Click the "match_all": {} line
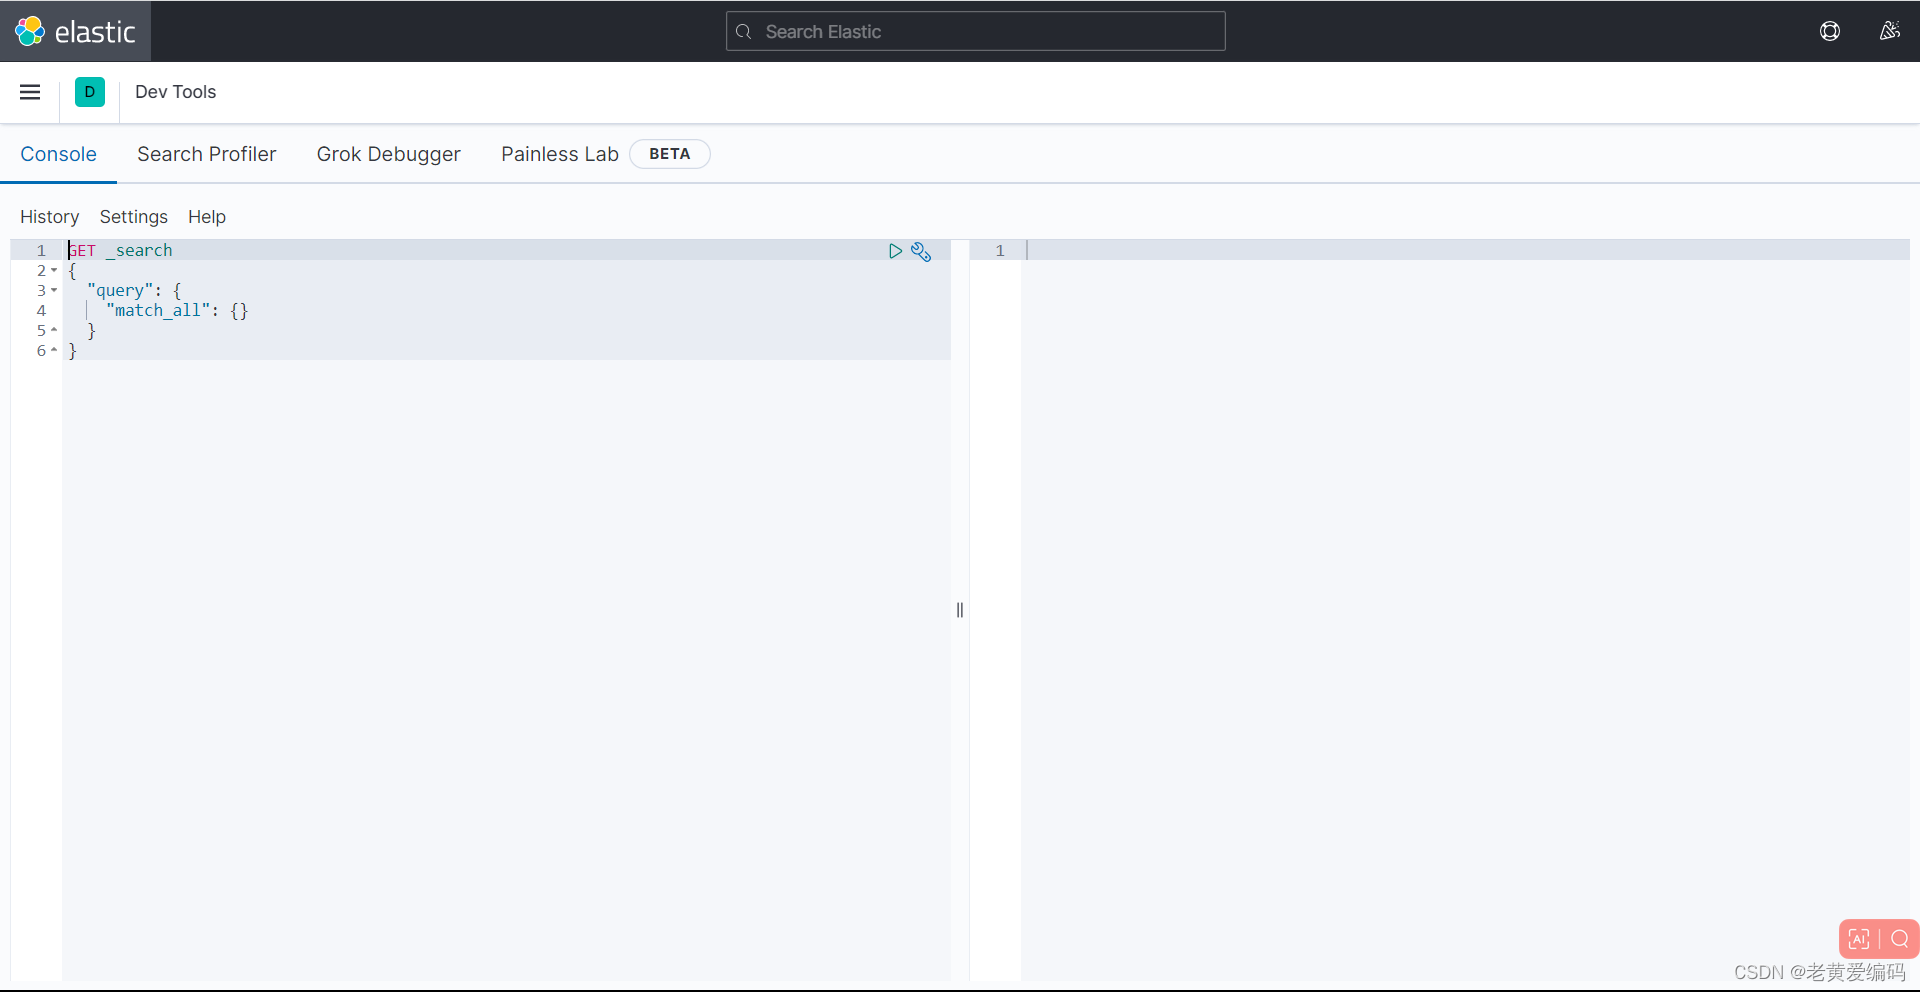 [x=177, y=310]
